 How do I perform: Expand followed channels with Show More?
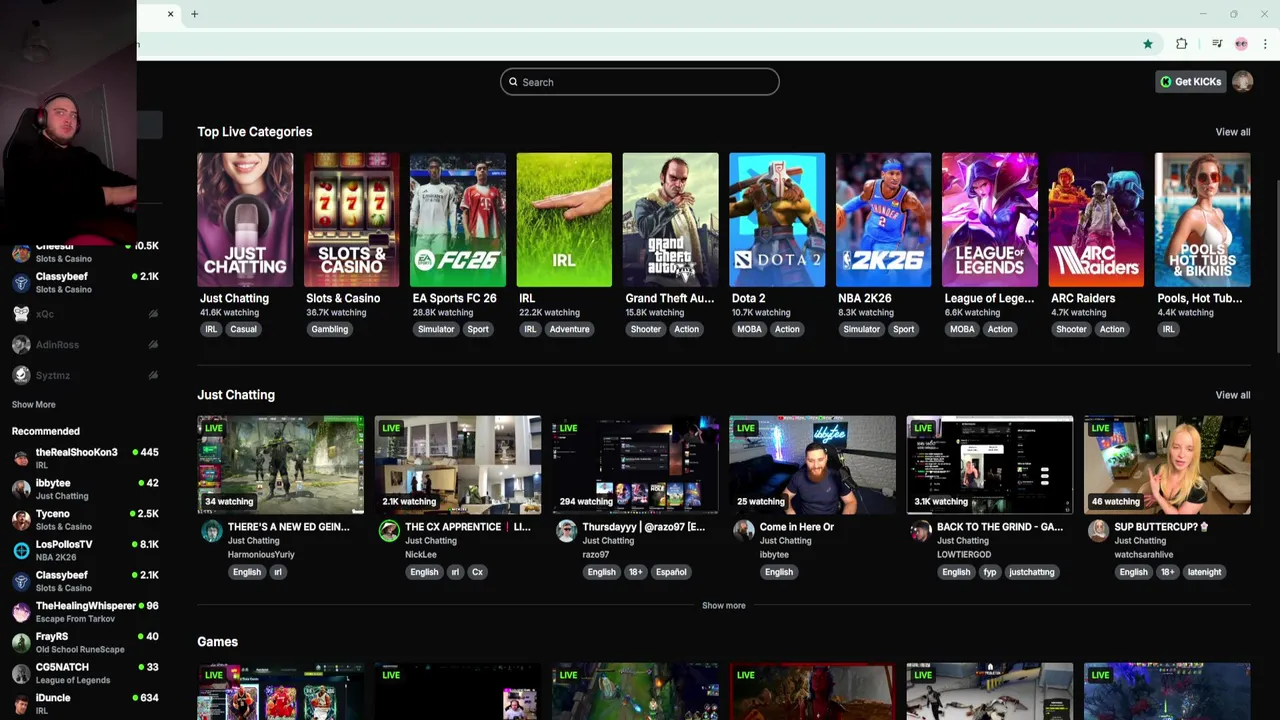(34, 405)
